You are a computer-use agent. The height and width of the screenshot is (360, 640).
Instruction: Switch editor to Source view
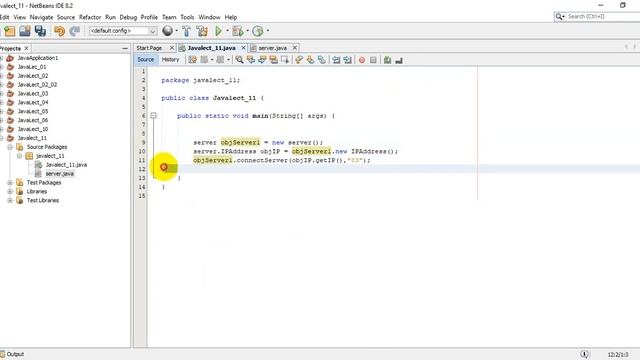146,60
